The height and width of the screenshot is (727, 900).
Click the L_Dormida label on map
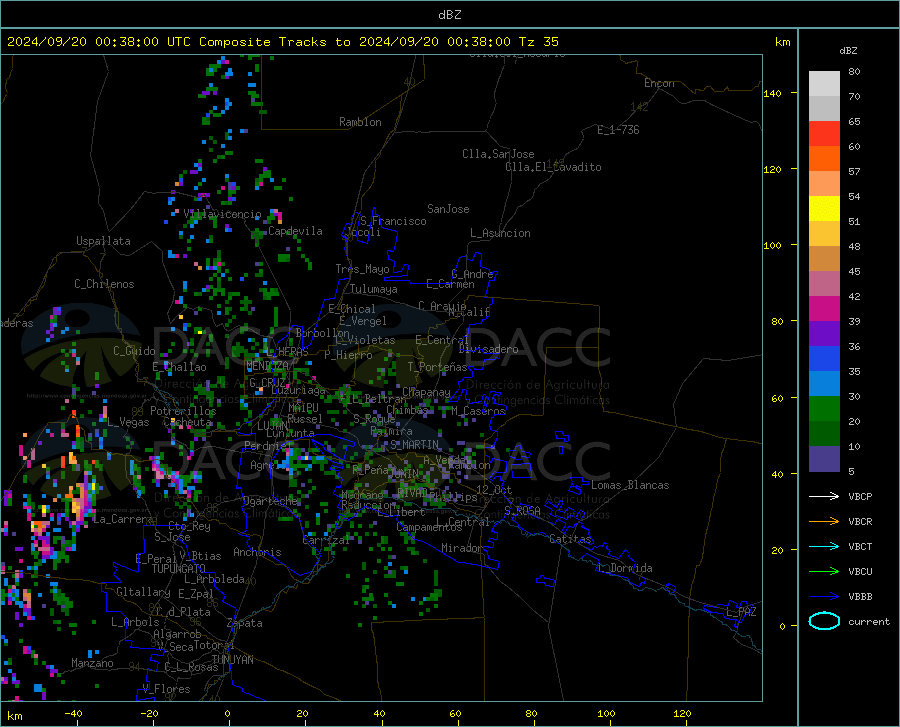[x=625, y=568]
